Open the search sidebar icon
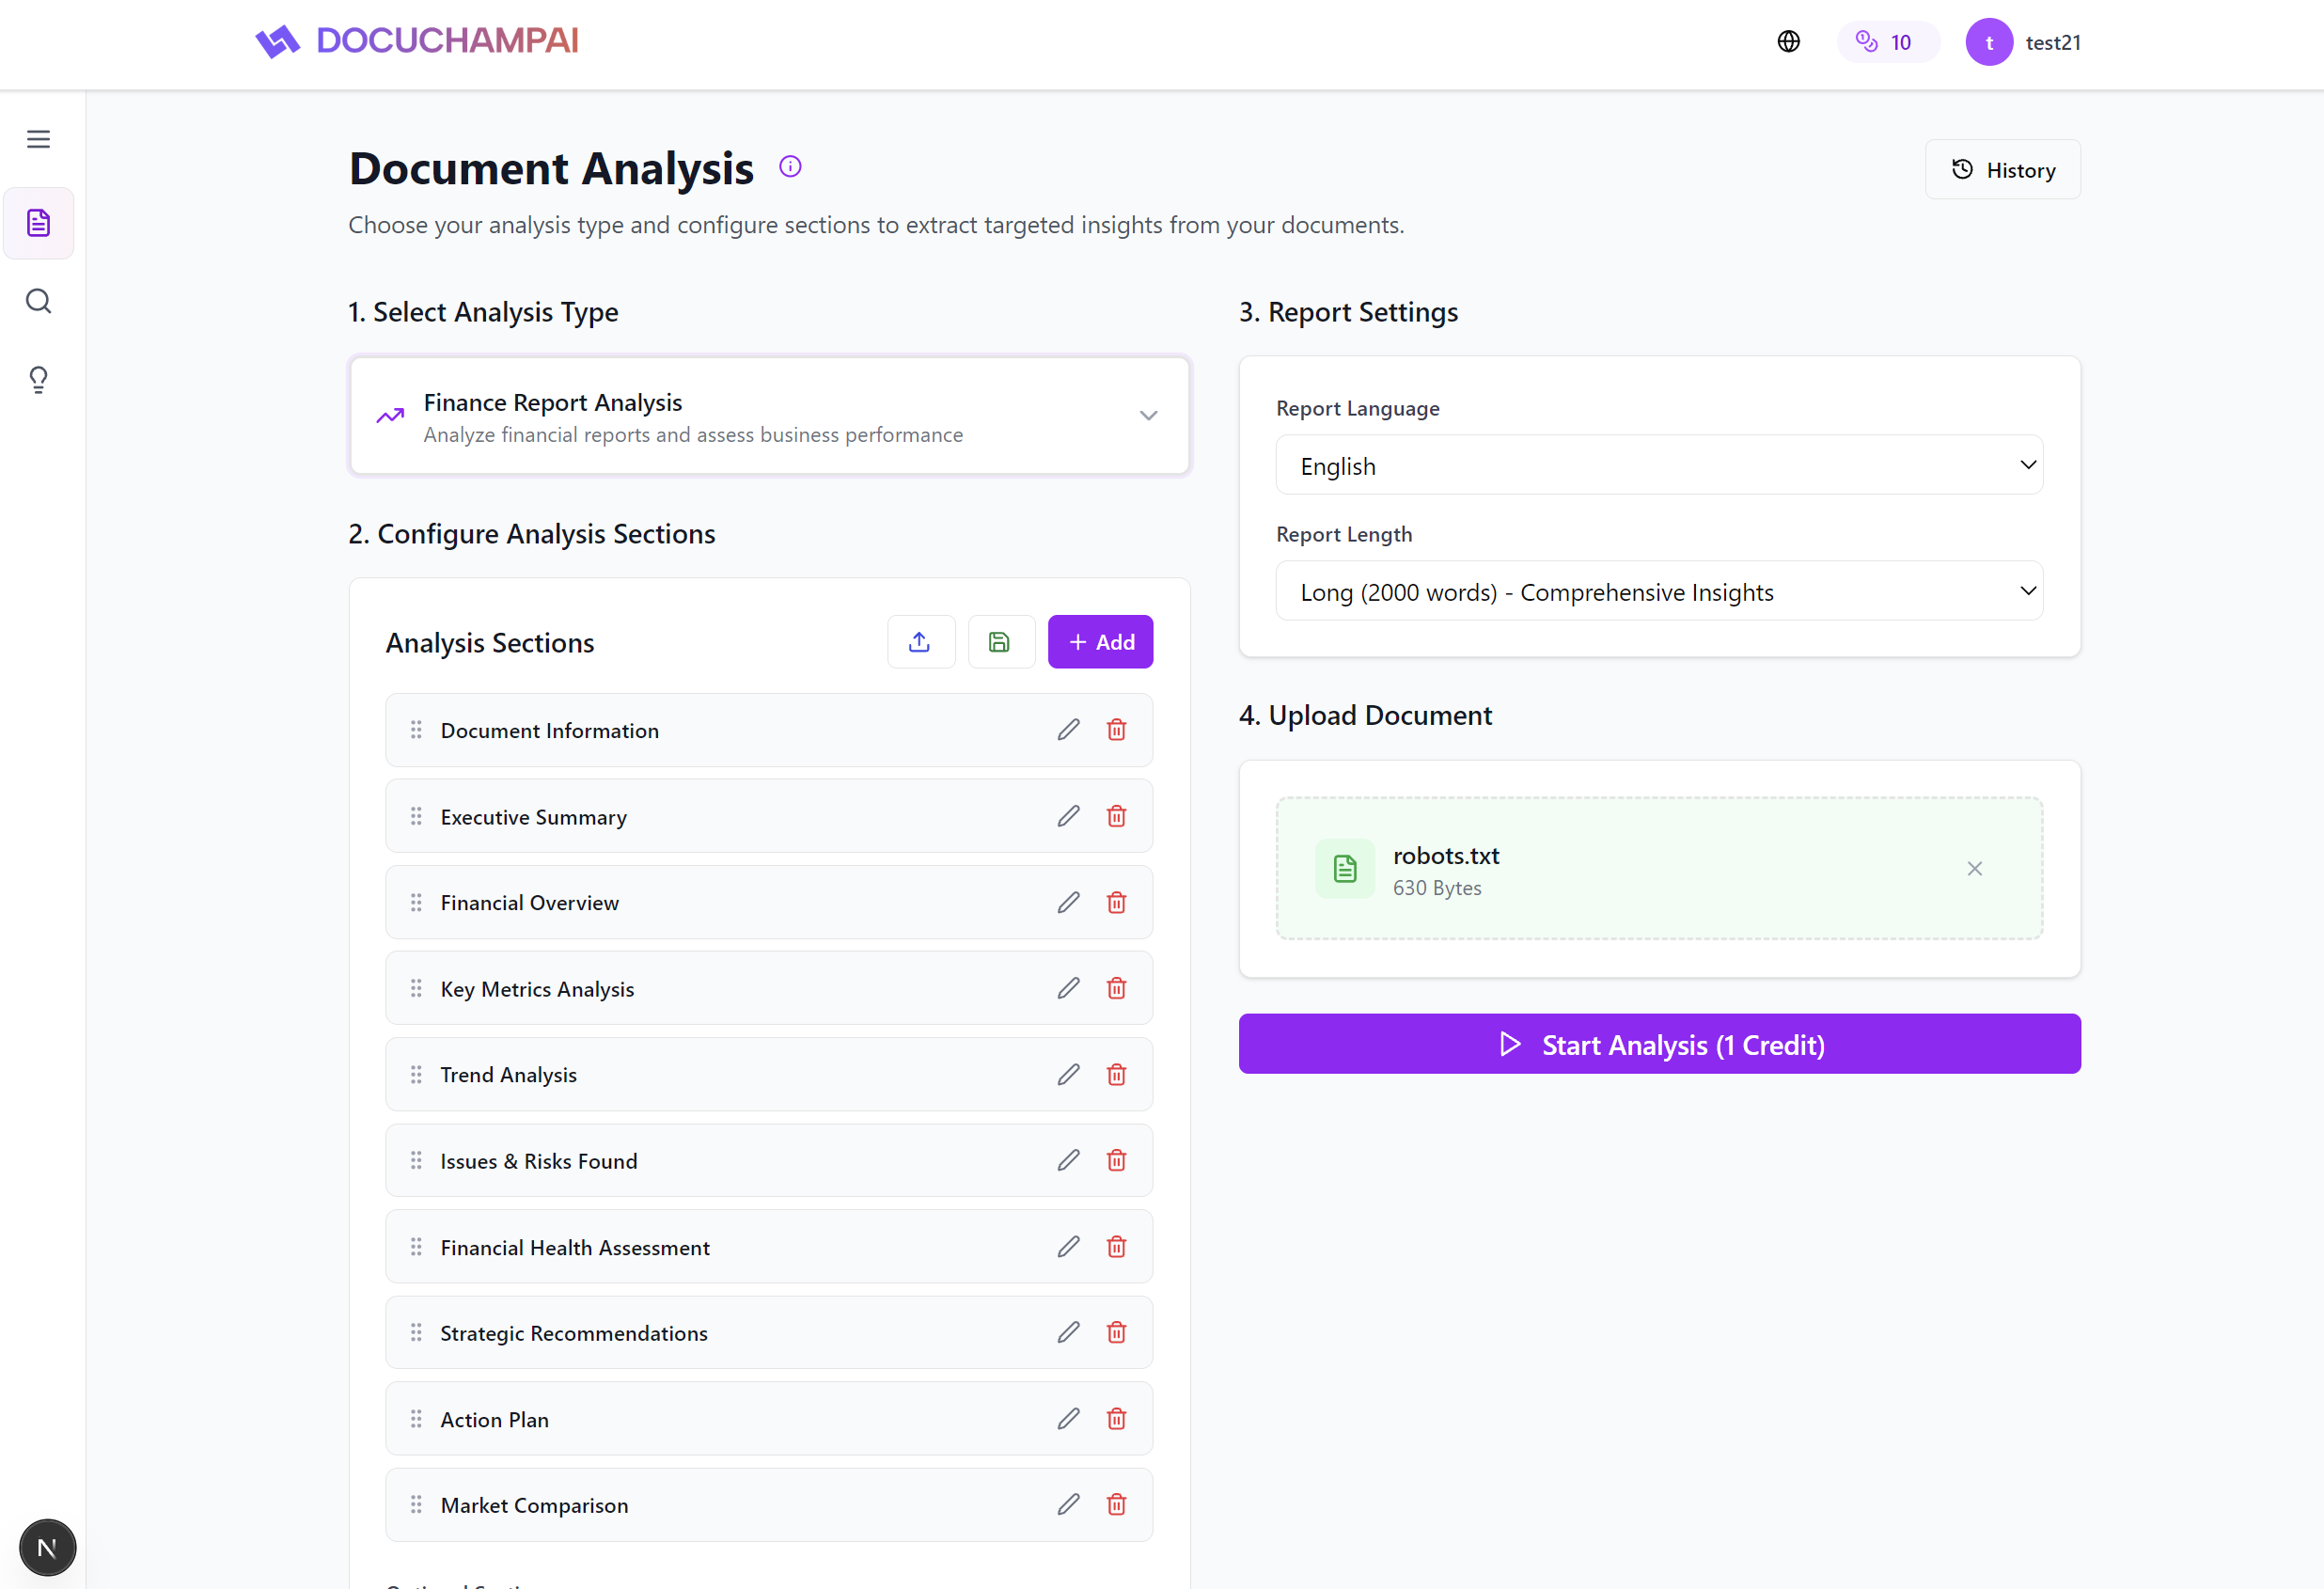This screenshot has width=2324, height=1589. coord(38,301)
